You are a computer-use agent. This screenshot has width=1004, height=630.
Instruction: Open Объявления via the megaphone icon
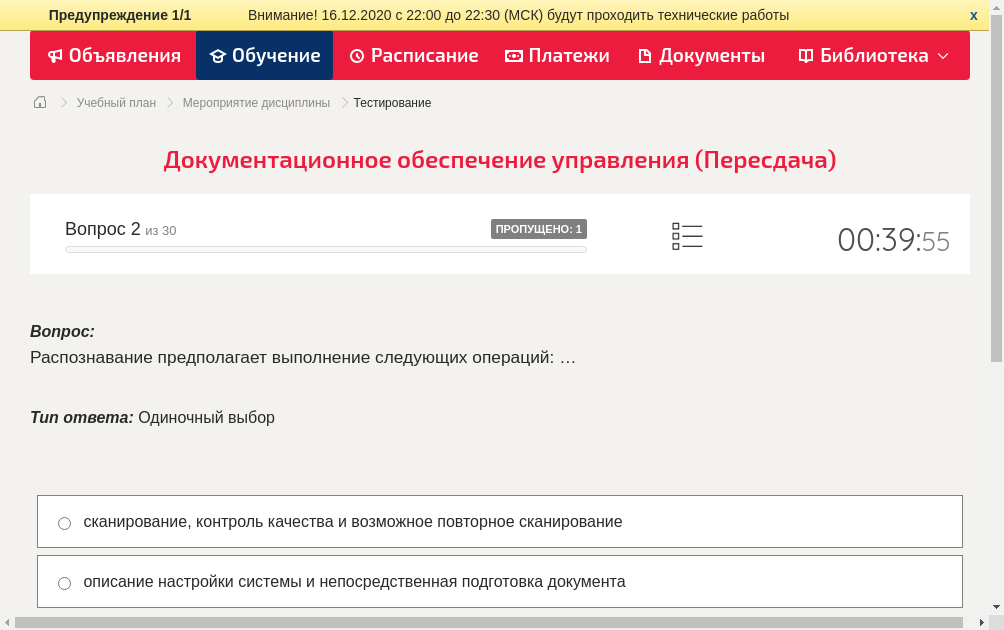[x=55, y=56]
